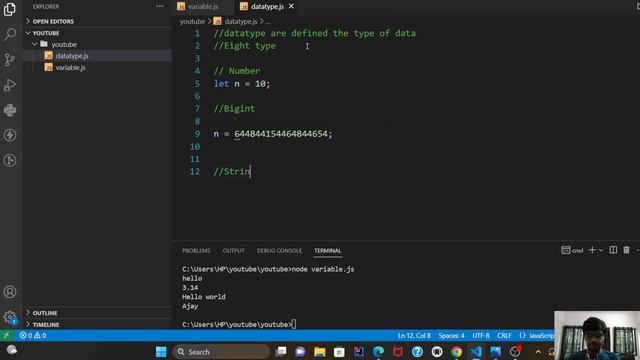Open Task View on the taskbar
Viewport: 640px width, 360px height.
(281, 352)
